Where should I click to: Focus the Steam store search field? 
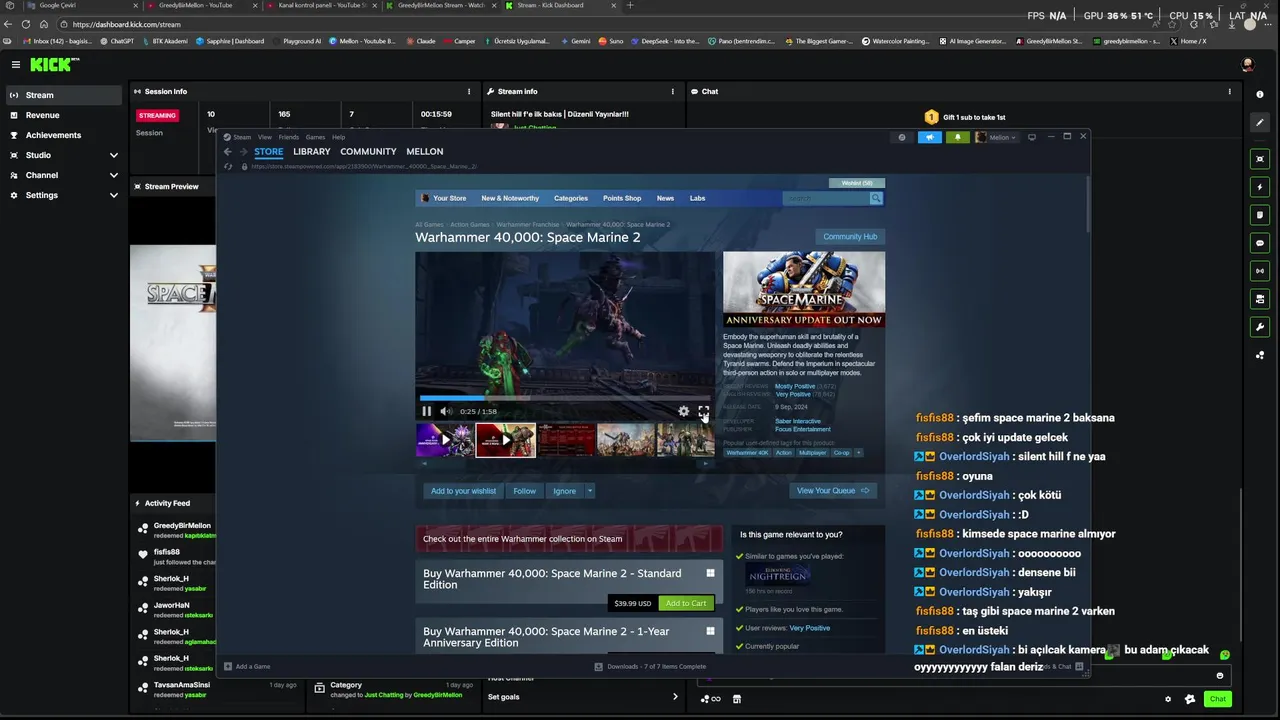click(x=826, y=198)
